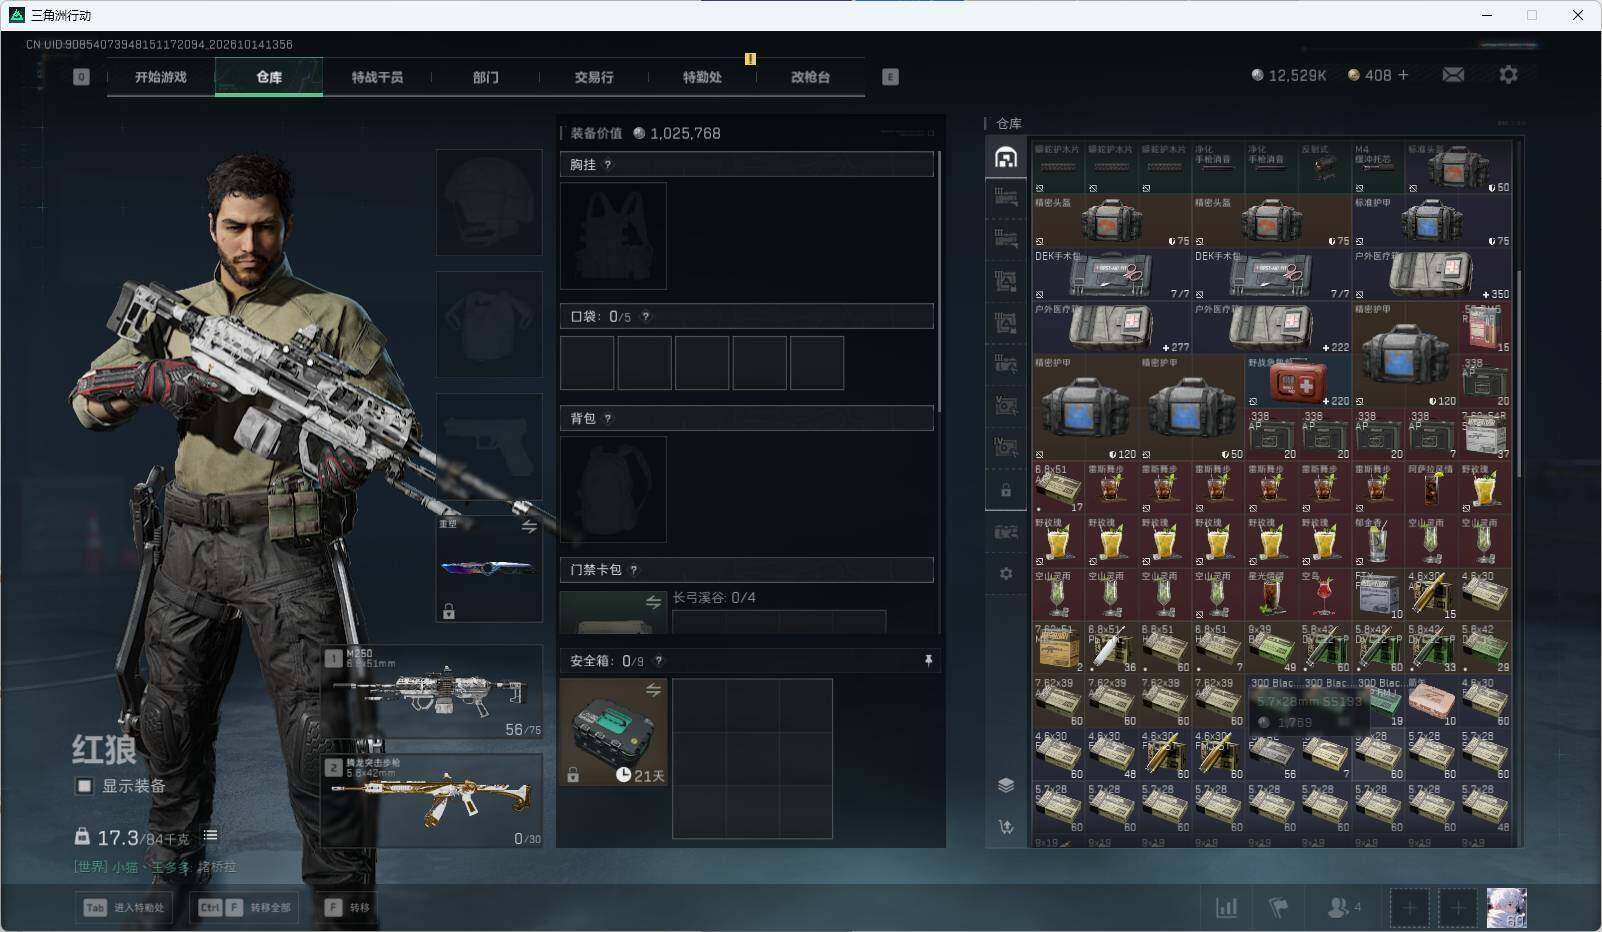1602x932 pixels.
Task: Switch to the 交易行 tab
Action: pyautogui.click(x=594, y=77)
